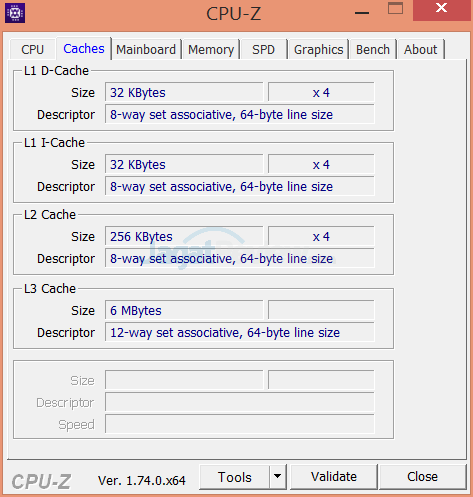Minimize the CPU-Z window
Screen dimensions: 473x497
[x=362, y=13]
